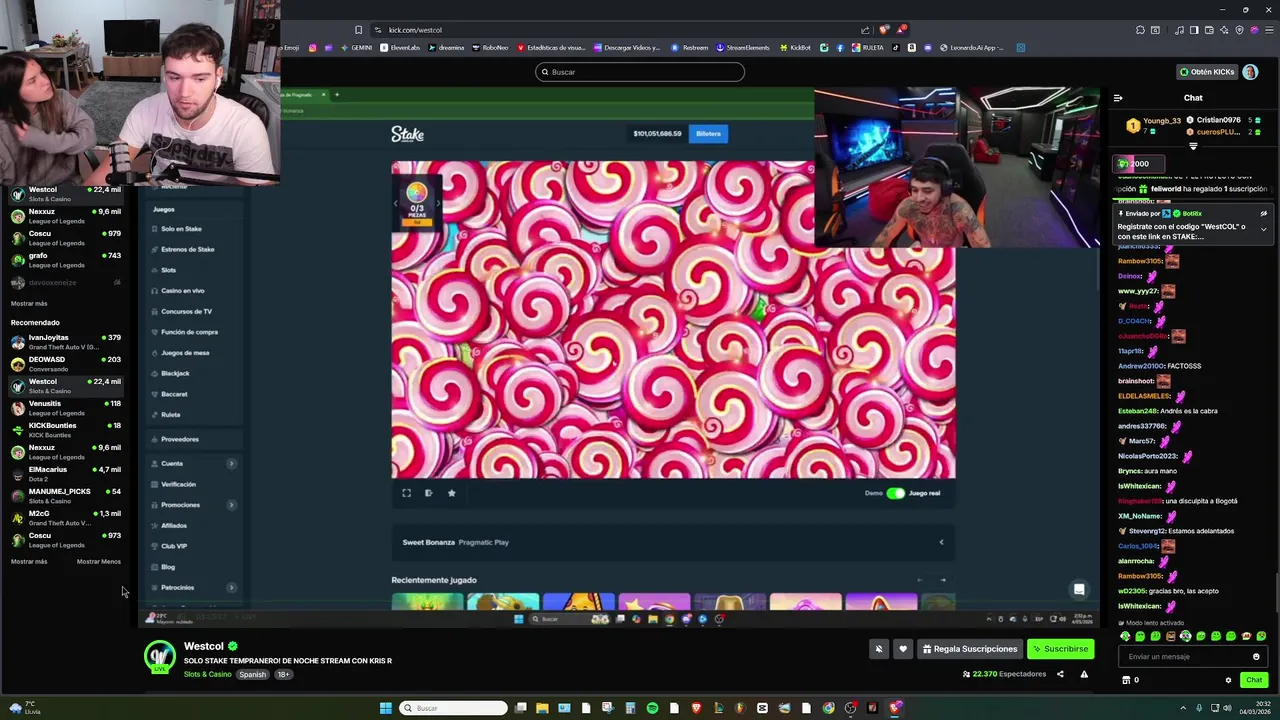Viewport: 1280px width, 720px height.
Task: Click the user profile avatar
Action: tap(1250, 72)
